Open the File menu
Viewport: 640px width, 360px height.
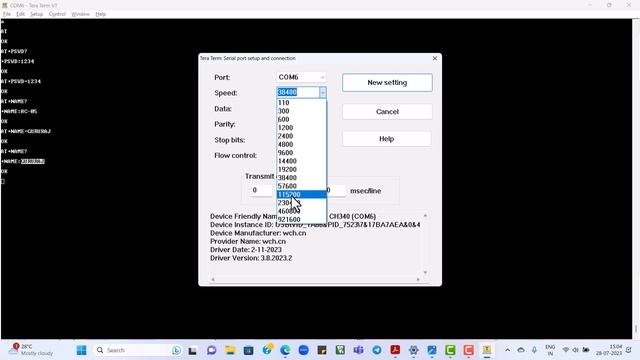tap(7, 14)
